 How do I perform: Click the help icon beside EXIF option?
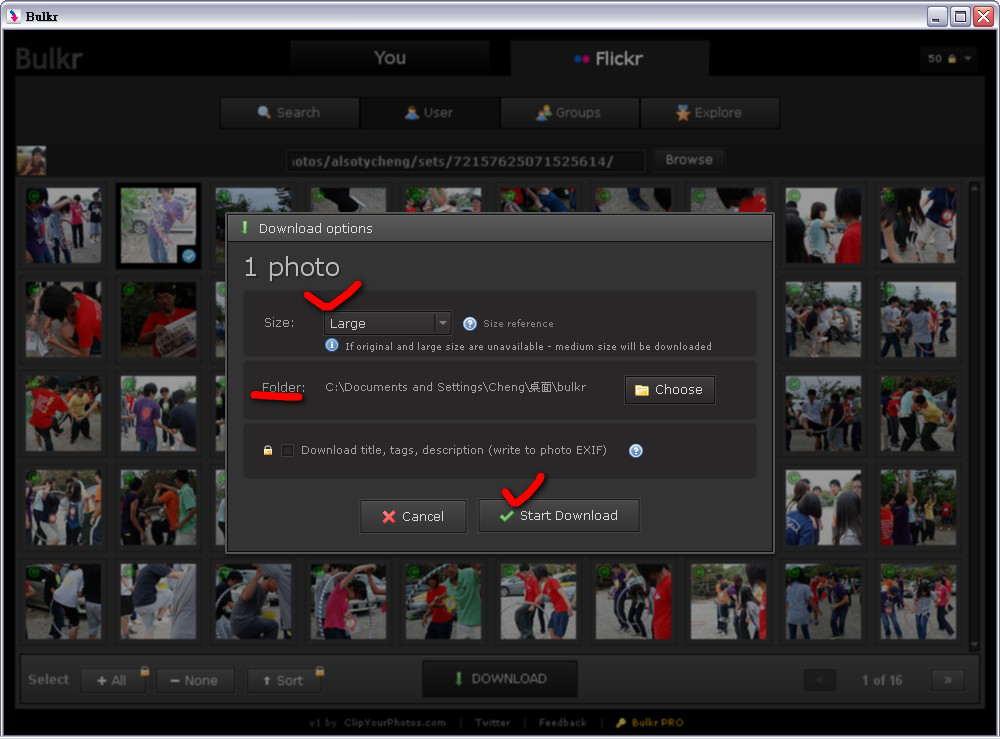coord(636,451)
